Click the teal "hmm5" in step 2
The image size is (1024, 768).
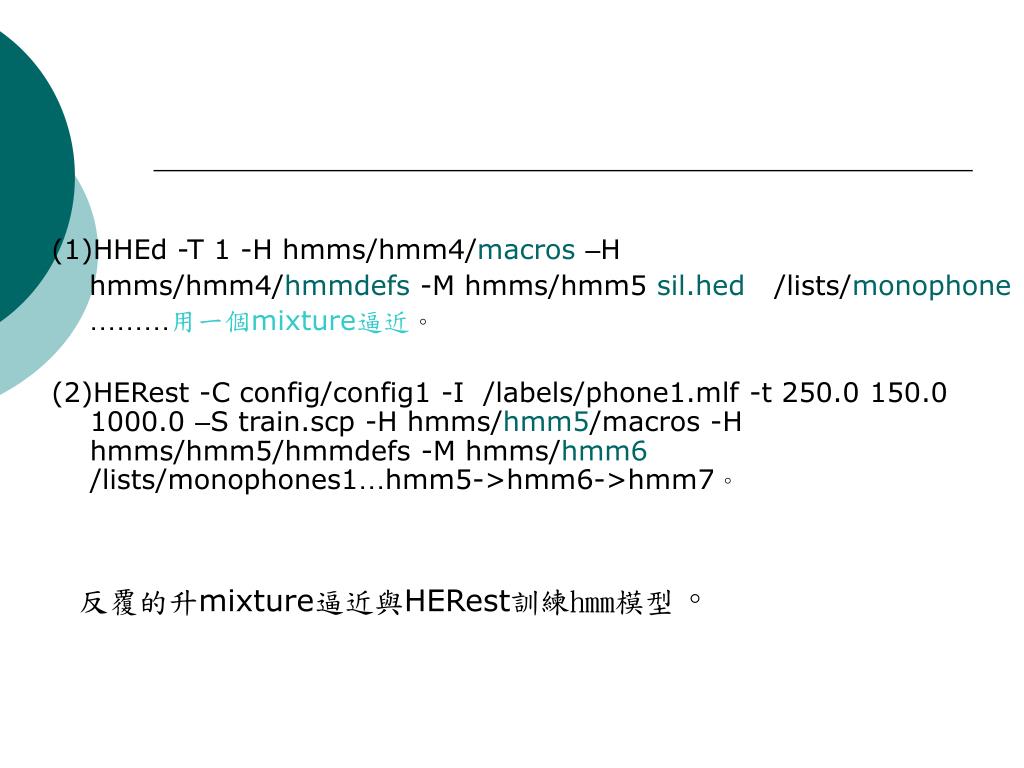[546, 422]
